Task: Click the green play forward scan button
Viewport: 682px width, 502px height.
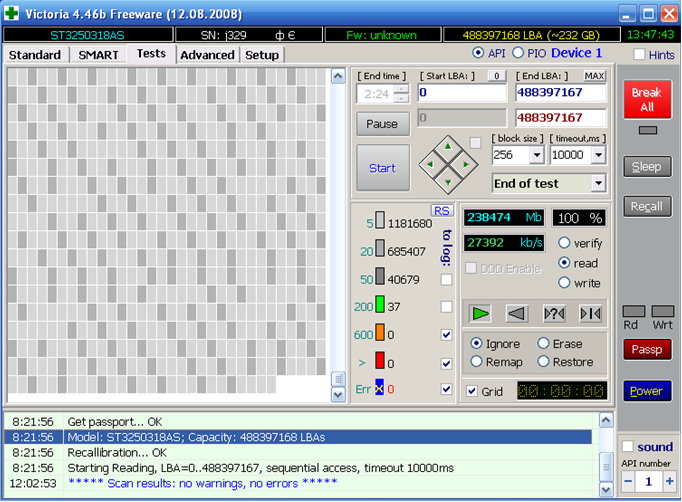Action: click(x=480, y=313)
